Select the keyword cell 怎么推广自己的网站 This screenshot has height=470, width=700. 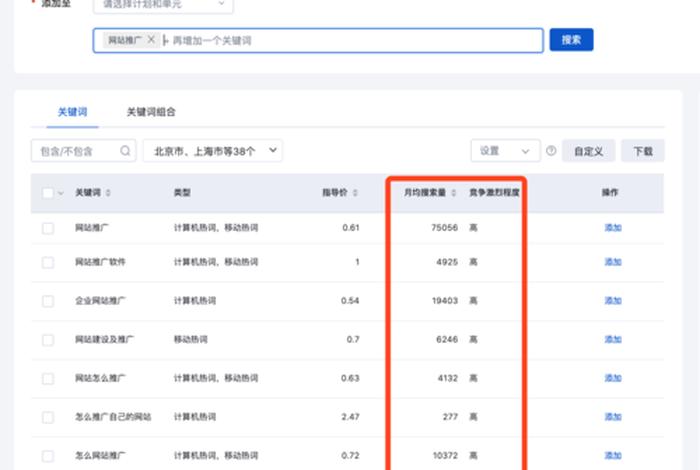[113, 416]
